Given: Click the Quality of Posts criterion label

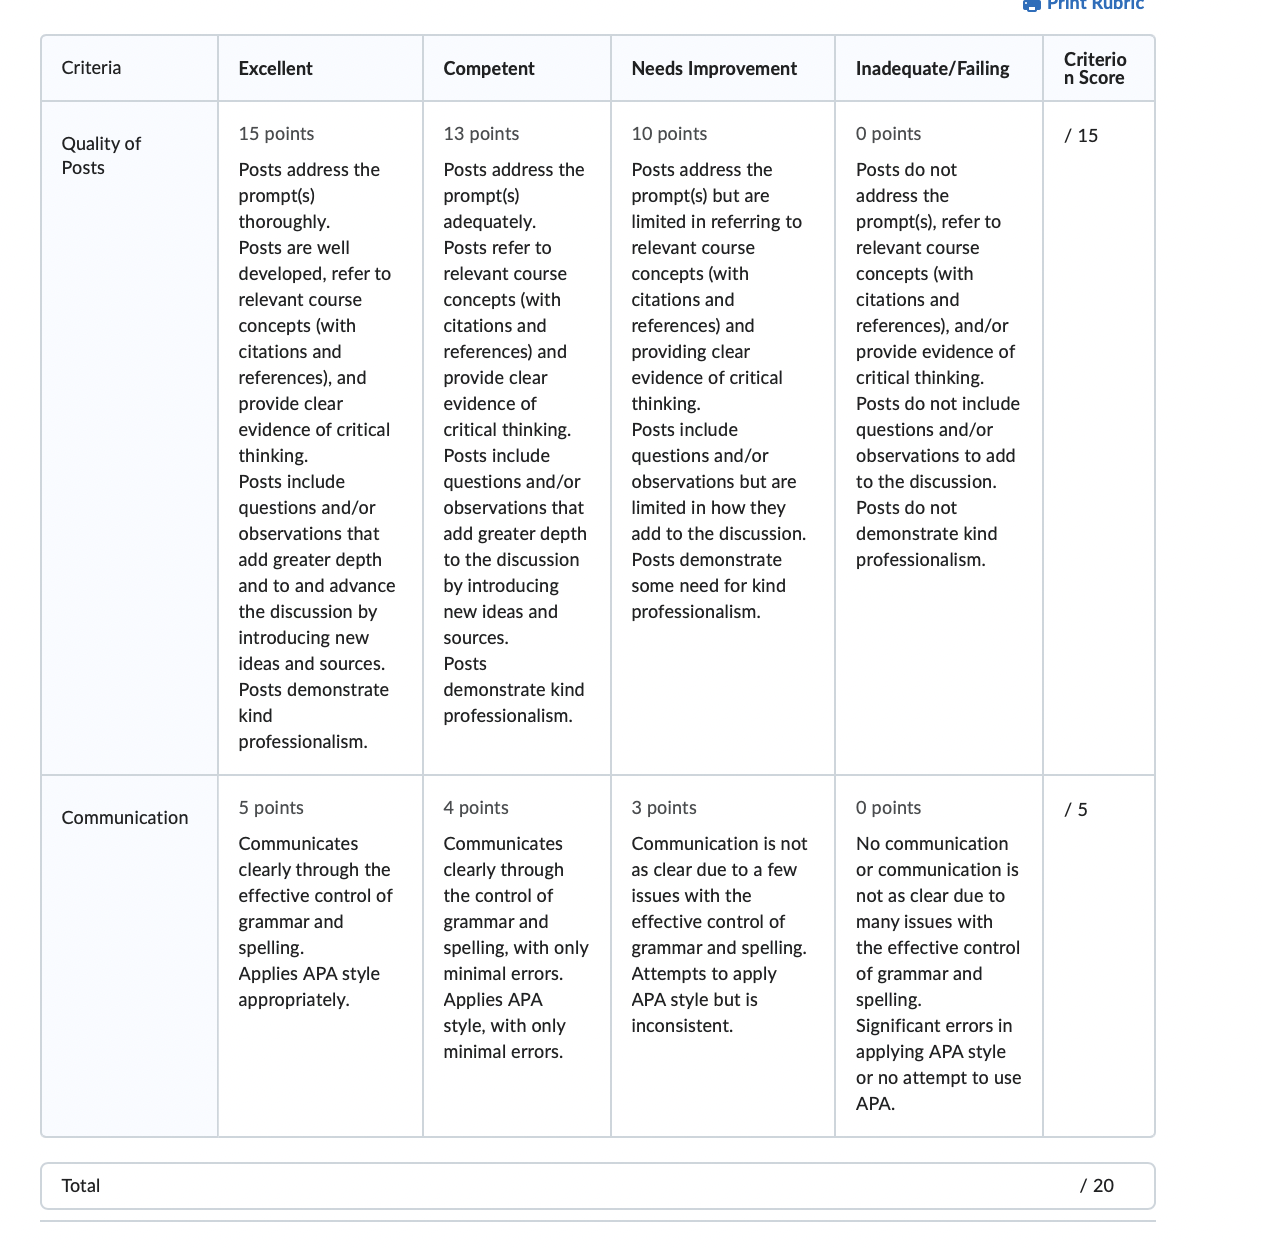Looking at the screenshot, I should click(x=101, y=155).
